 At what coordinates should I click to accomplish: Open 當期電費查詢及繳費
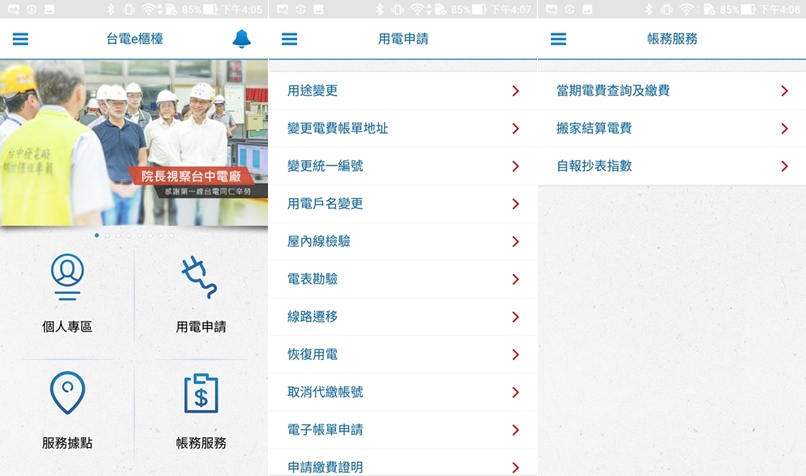pyautogui.click(x=672, y=91)
